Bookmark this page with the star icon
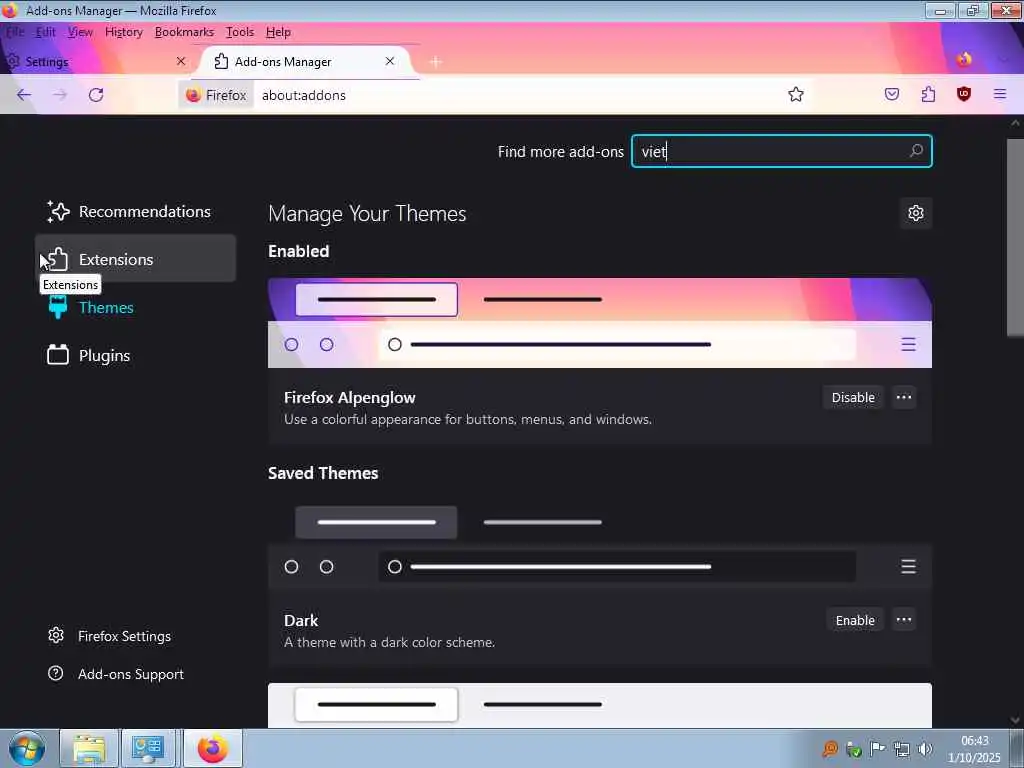This screenshot has width=1024, height=768. coord(795,95)
